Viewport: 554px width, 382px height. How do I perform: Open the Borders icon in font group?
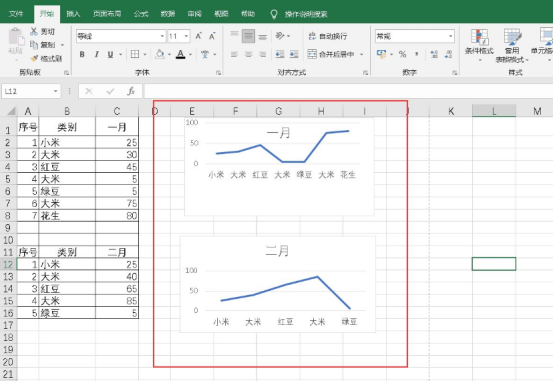pyautogui.click(x=135, y=54)
